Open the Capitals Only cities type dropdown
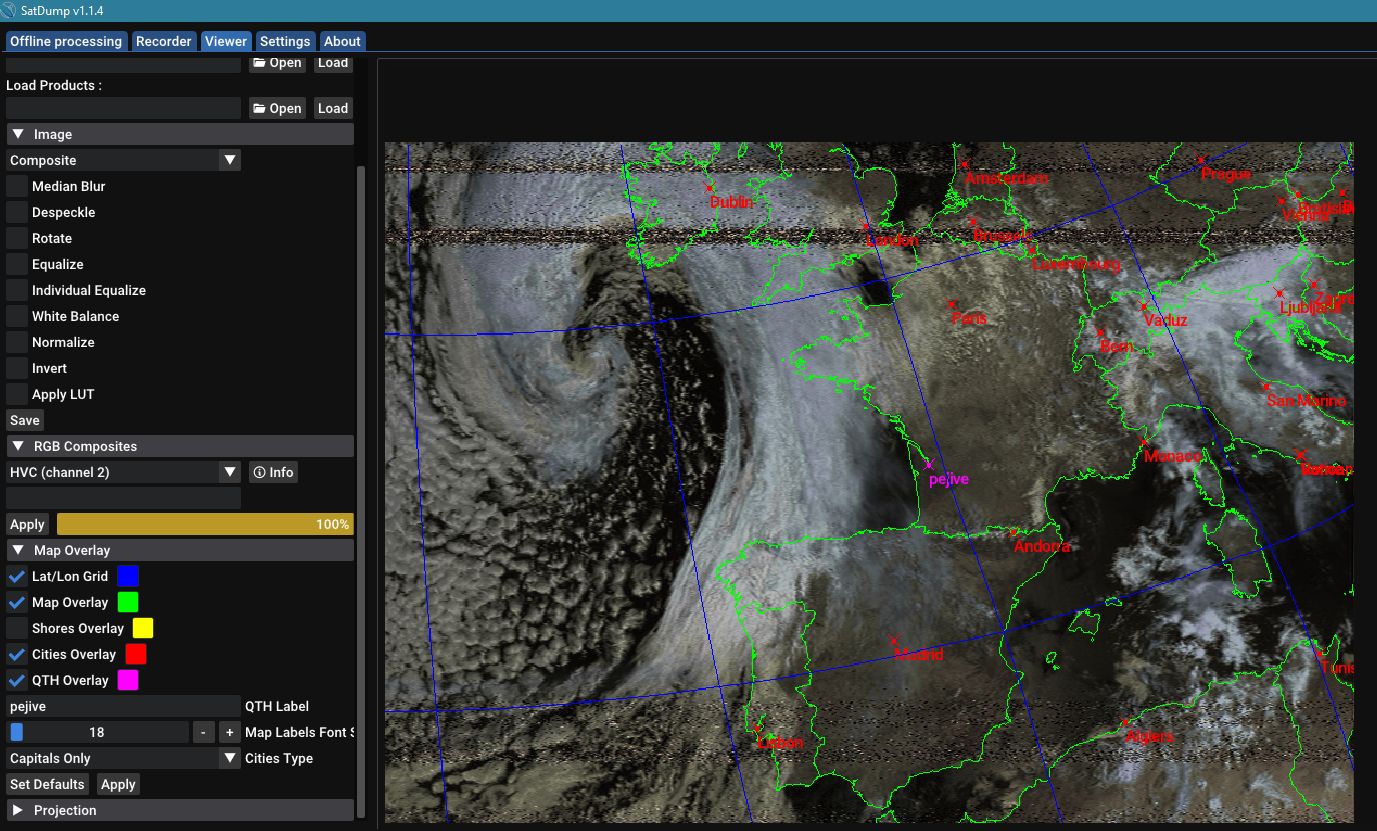 tap(124, 758)
